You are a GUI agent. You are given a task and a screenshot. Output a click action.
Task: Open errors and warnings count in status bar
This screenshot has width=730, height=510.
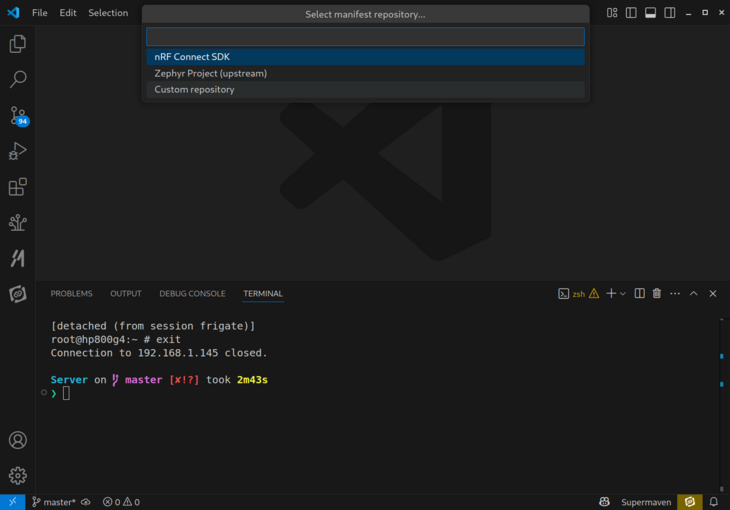point(121,502)
